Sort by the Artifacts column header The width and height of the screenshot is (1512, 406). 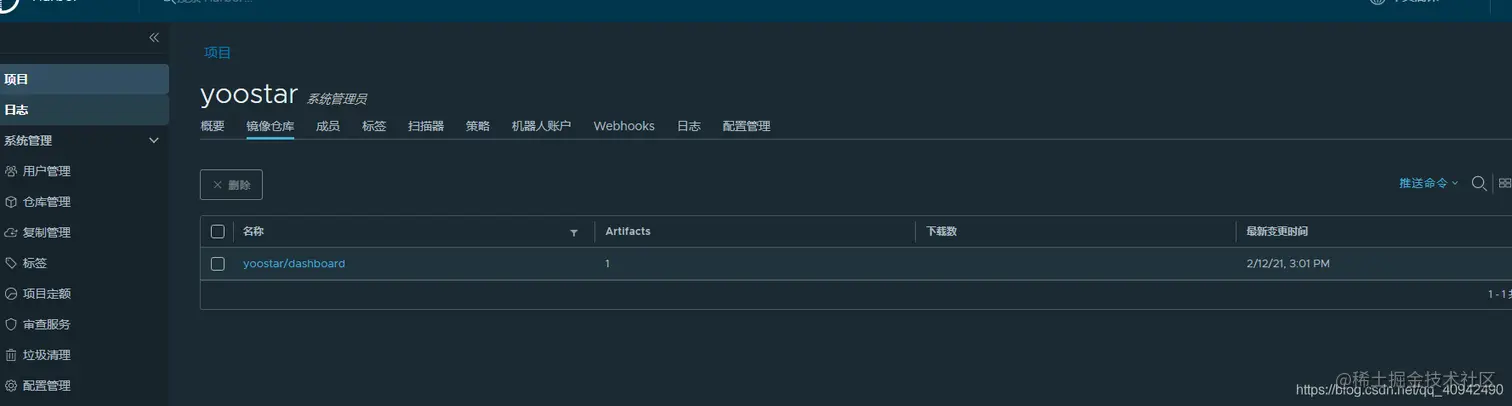point(628,231)
